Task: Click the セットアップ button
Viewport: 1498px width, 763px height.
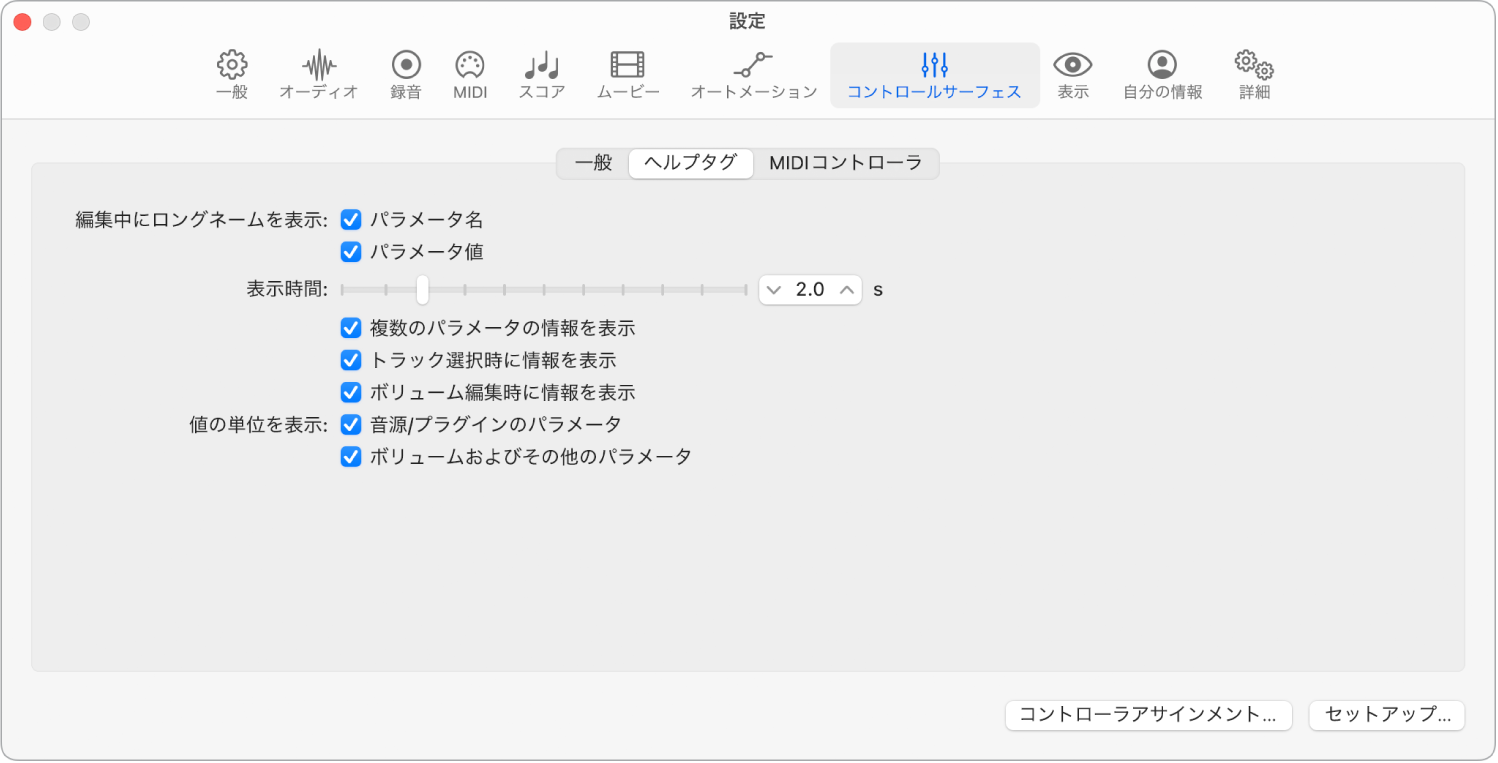Action: coord(1386,715)
